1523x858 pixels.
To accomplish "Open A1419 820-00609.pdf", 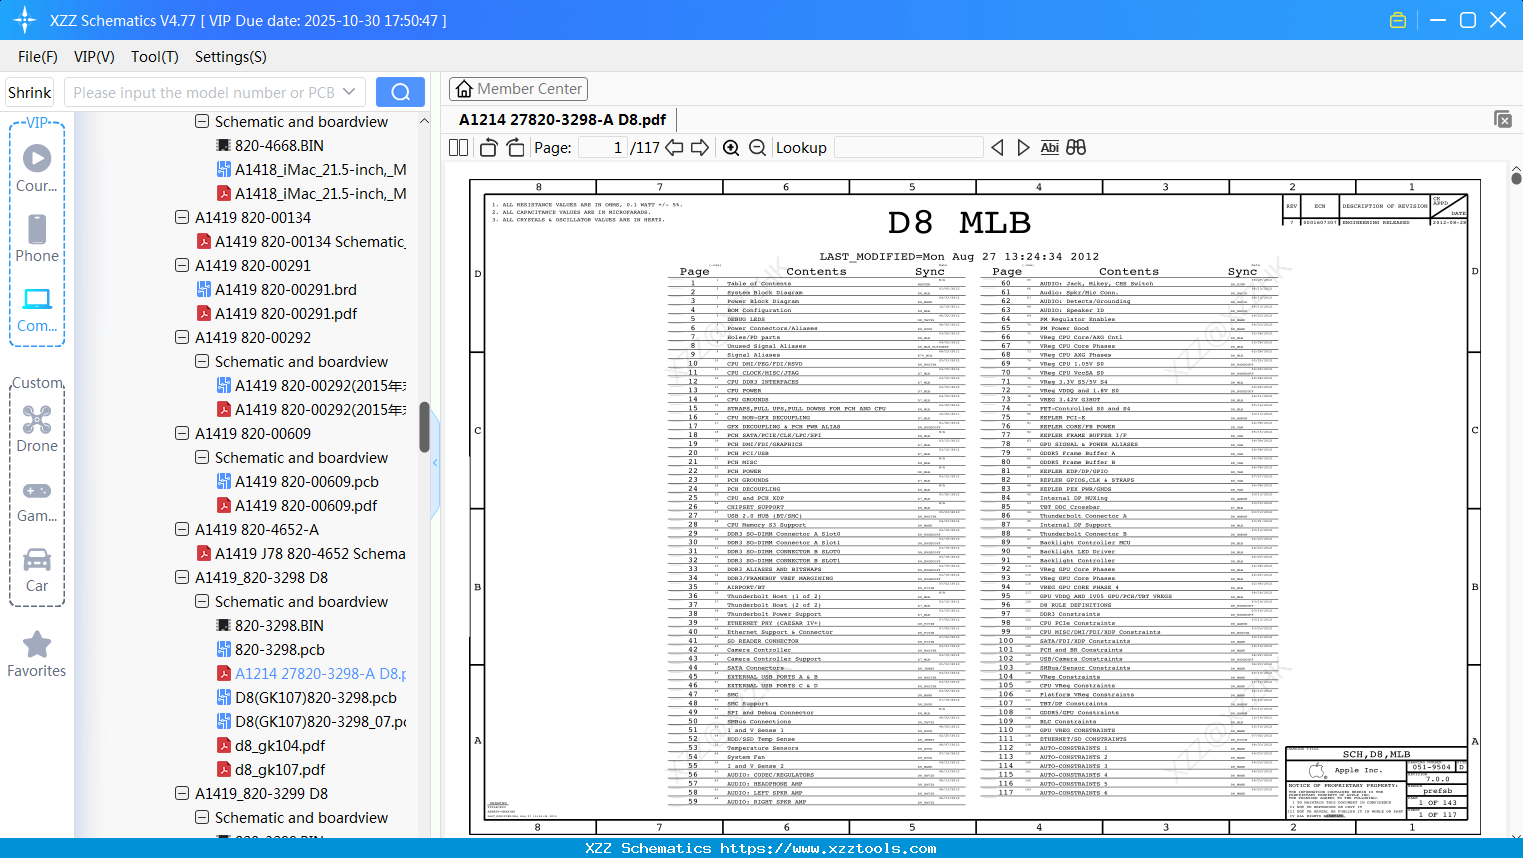I will coord(297,506).
